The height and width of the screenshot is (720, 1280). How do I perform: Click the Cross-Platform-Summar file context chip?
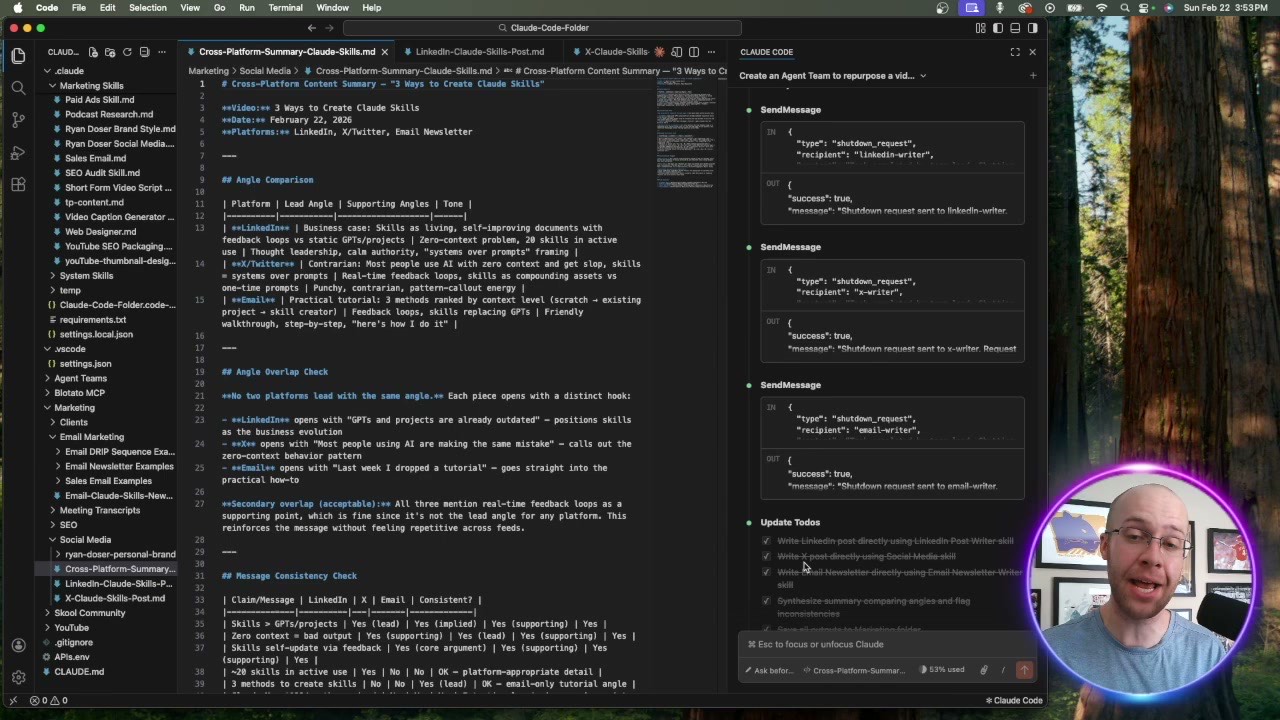[855, 670]
